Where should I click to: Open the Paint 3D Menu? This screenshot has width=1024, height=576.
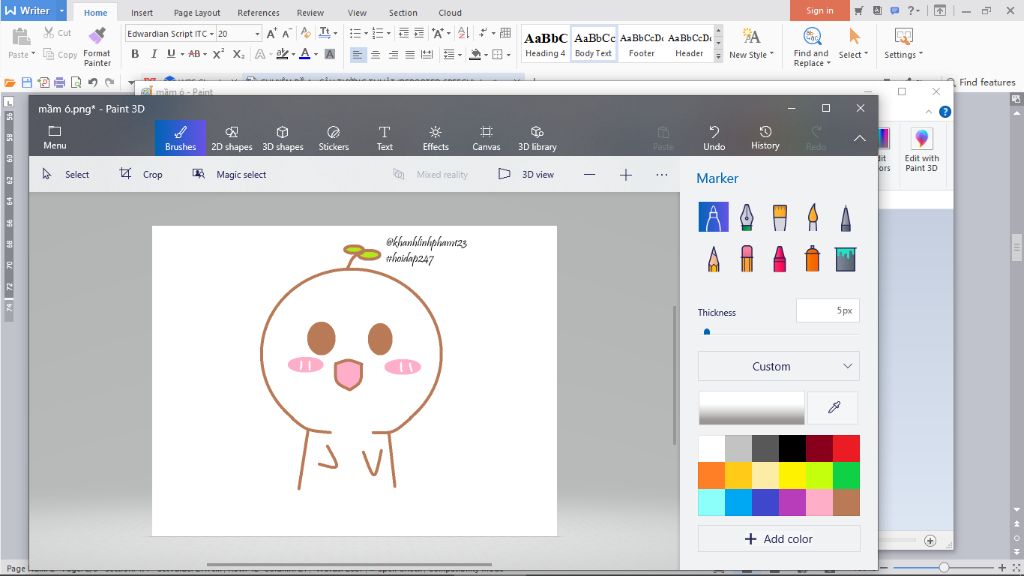tap(55, 138)
